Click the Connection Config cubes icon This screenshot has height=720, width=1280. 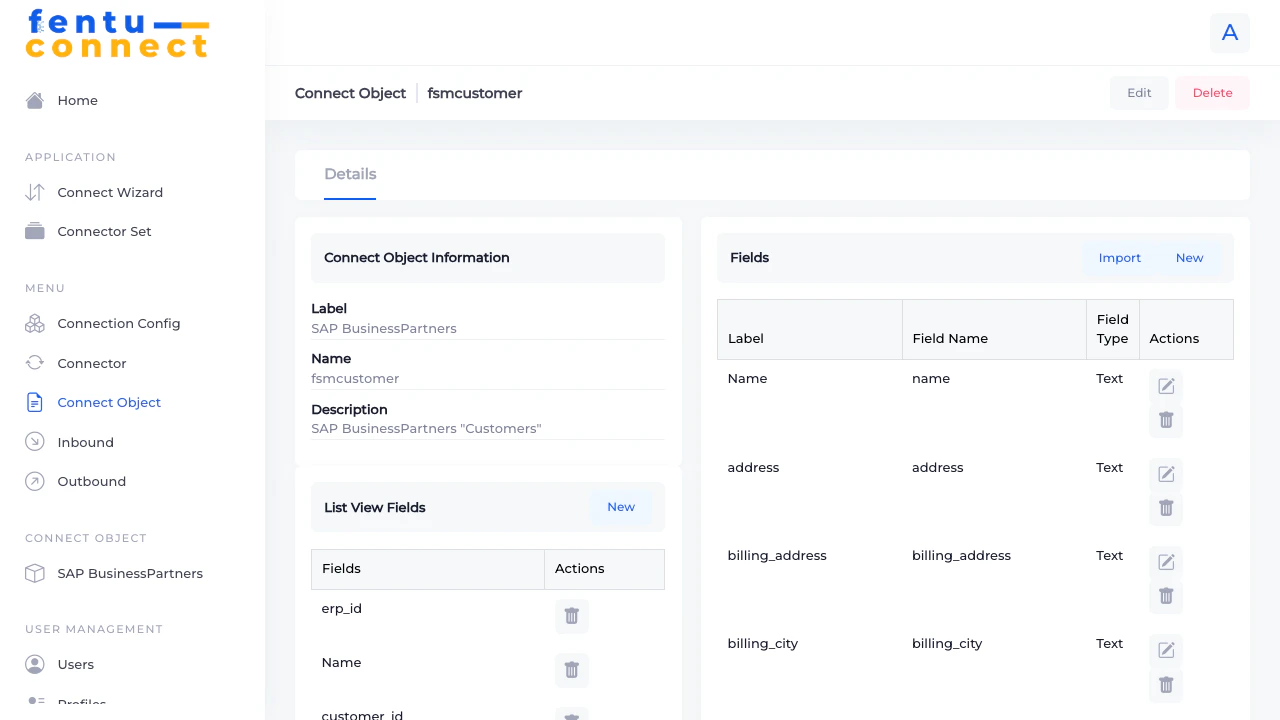click(x=35, y=323)
